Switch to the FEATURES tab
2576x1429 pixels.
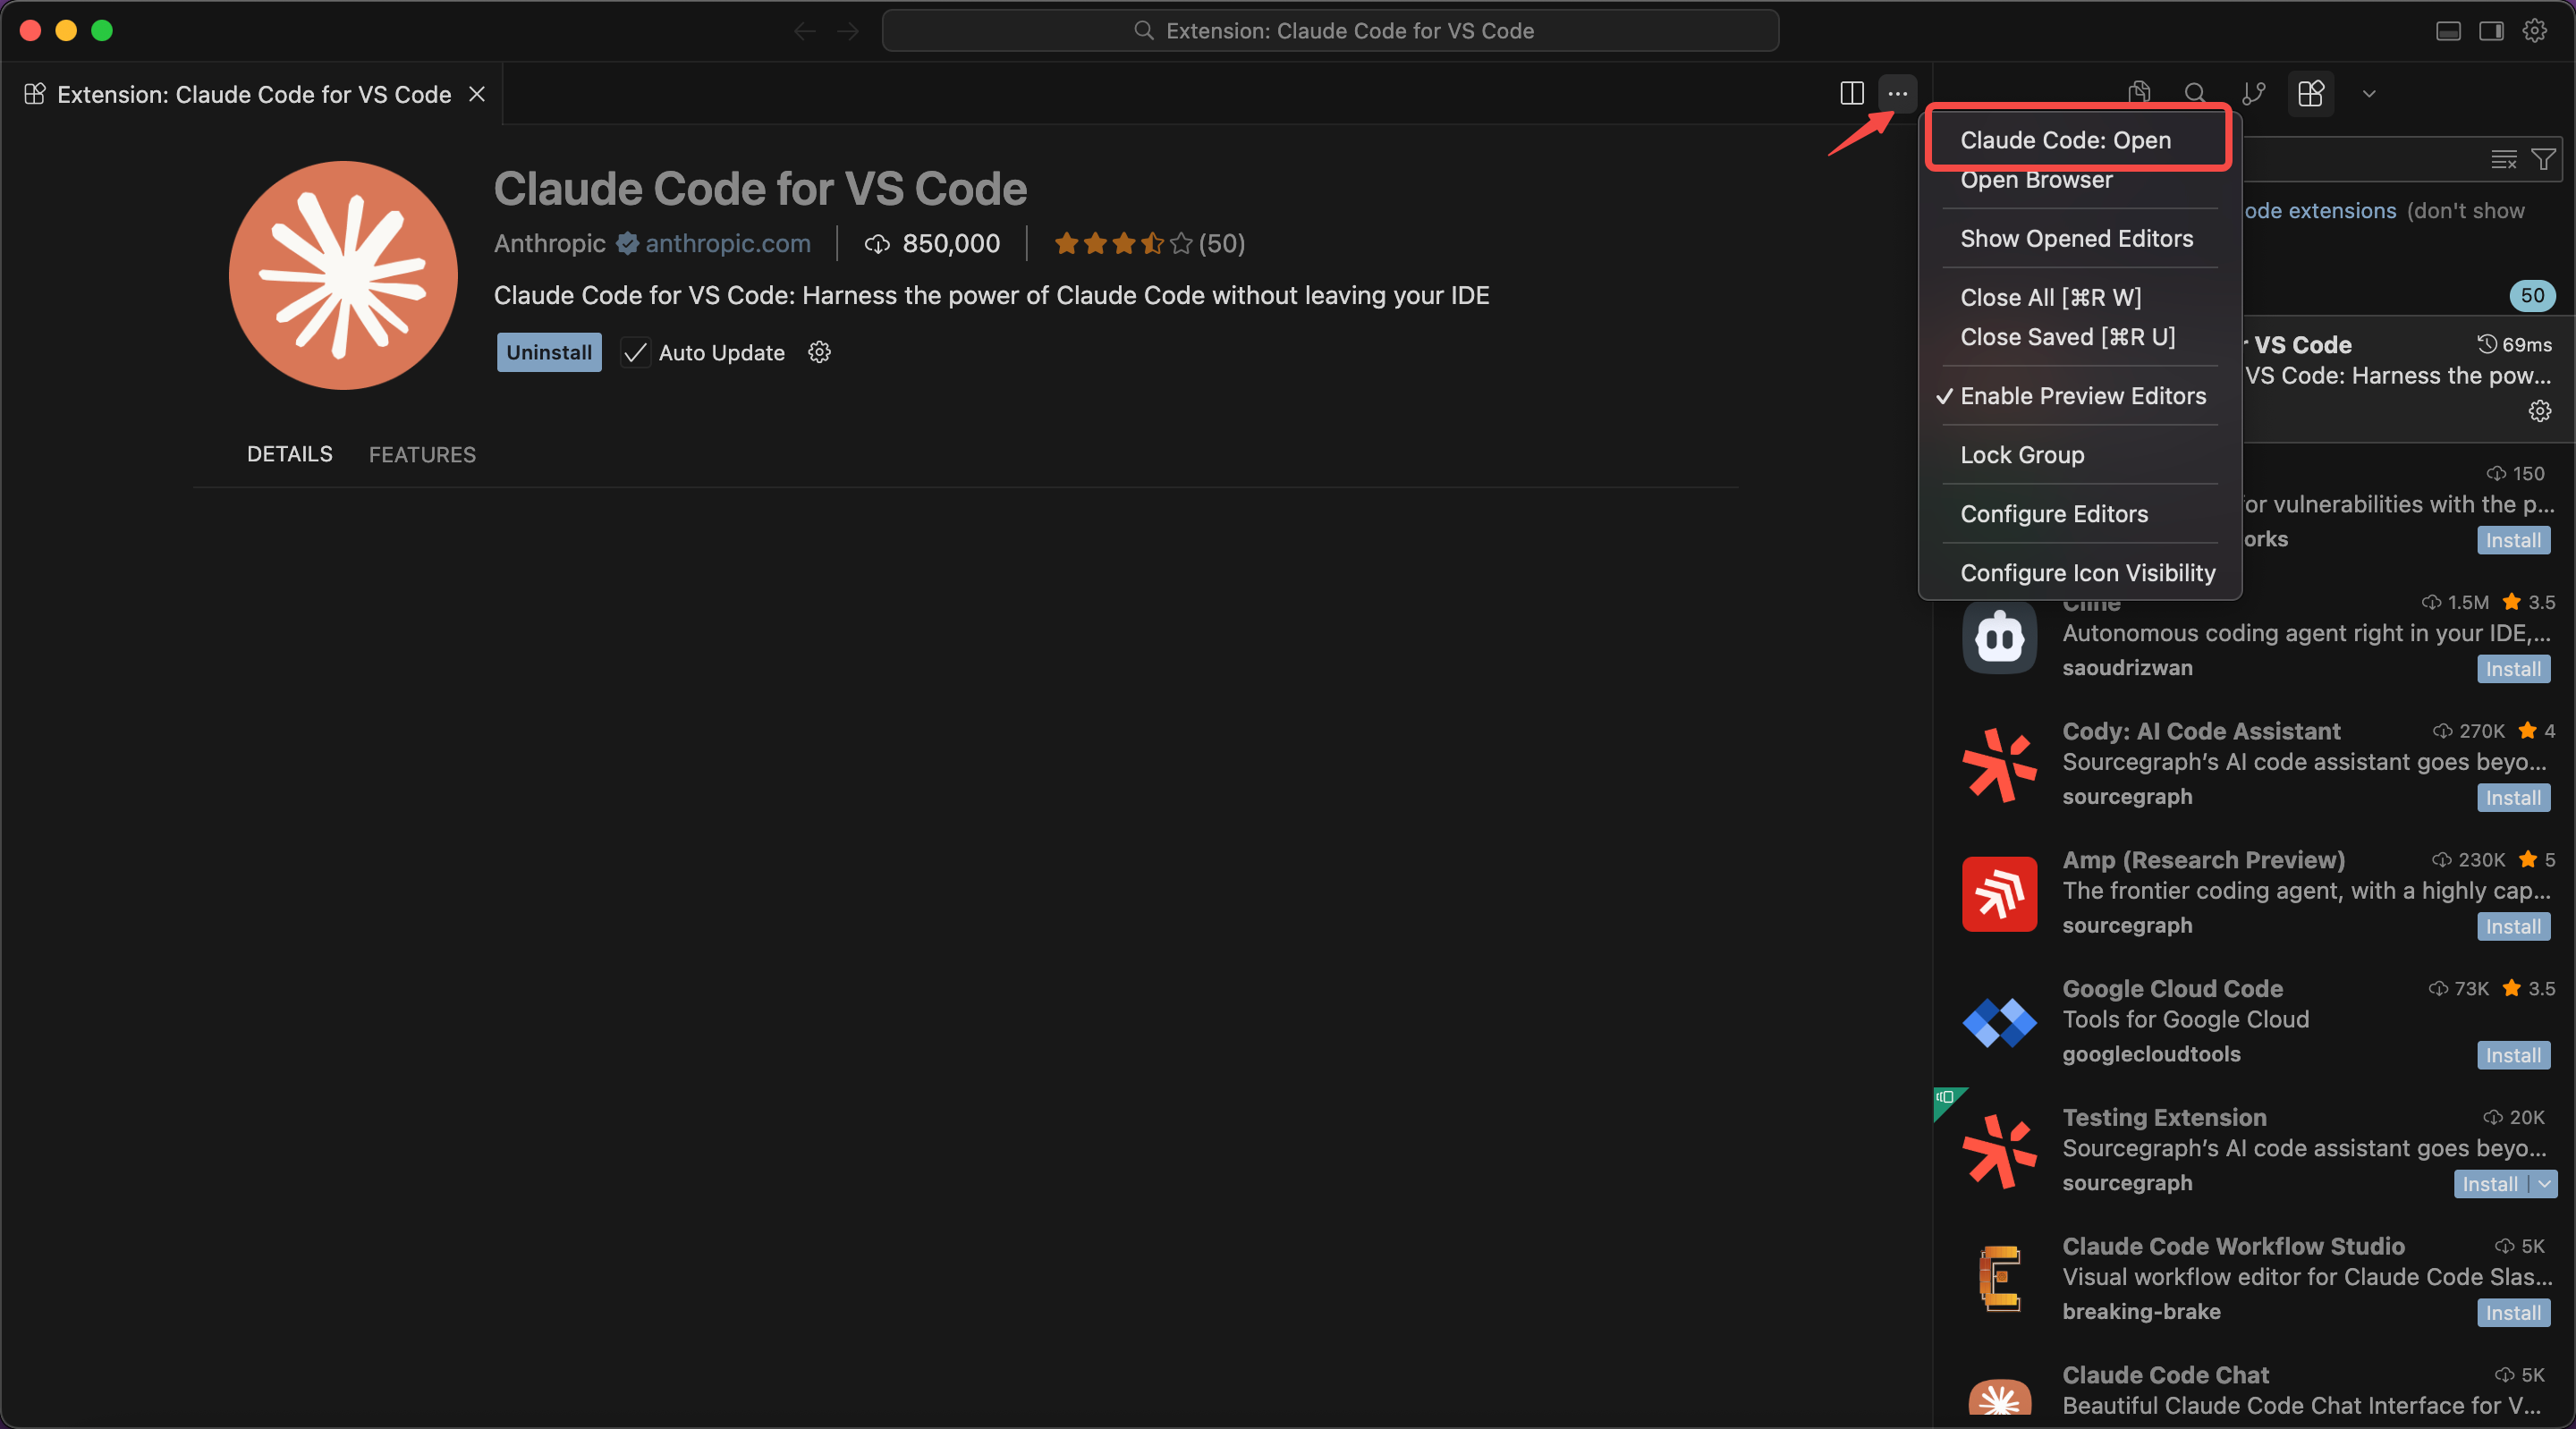[x=422, y=455]
